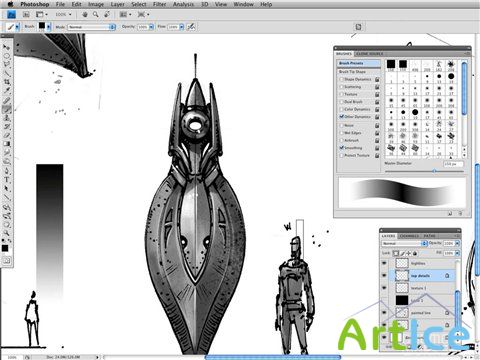The width and height of the screenshot is (480, 360).
Task: Open the Apple menu
Action: point(10,4)
